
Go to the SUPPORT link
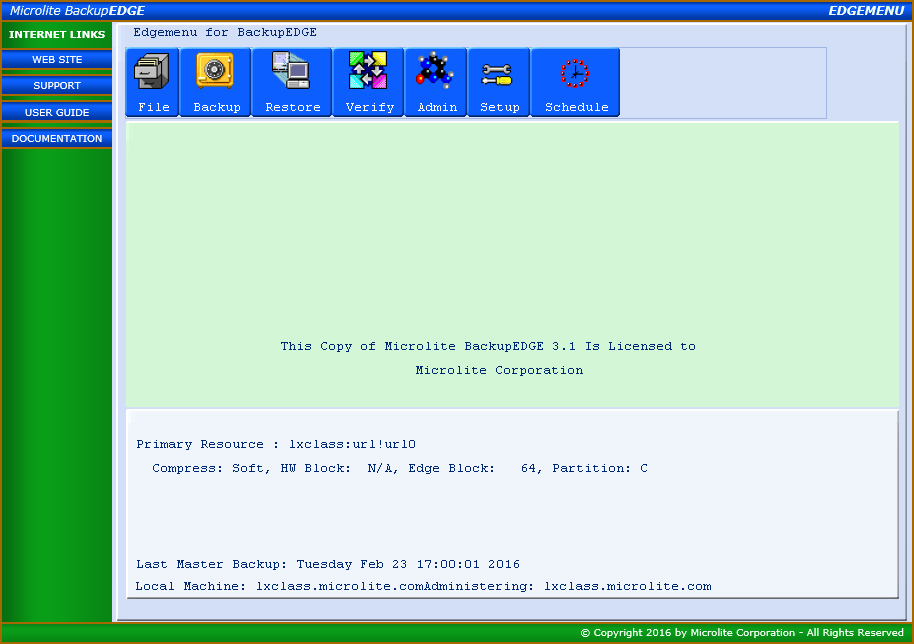[57, 86]
